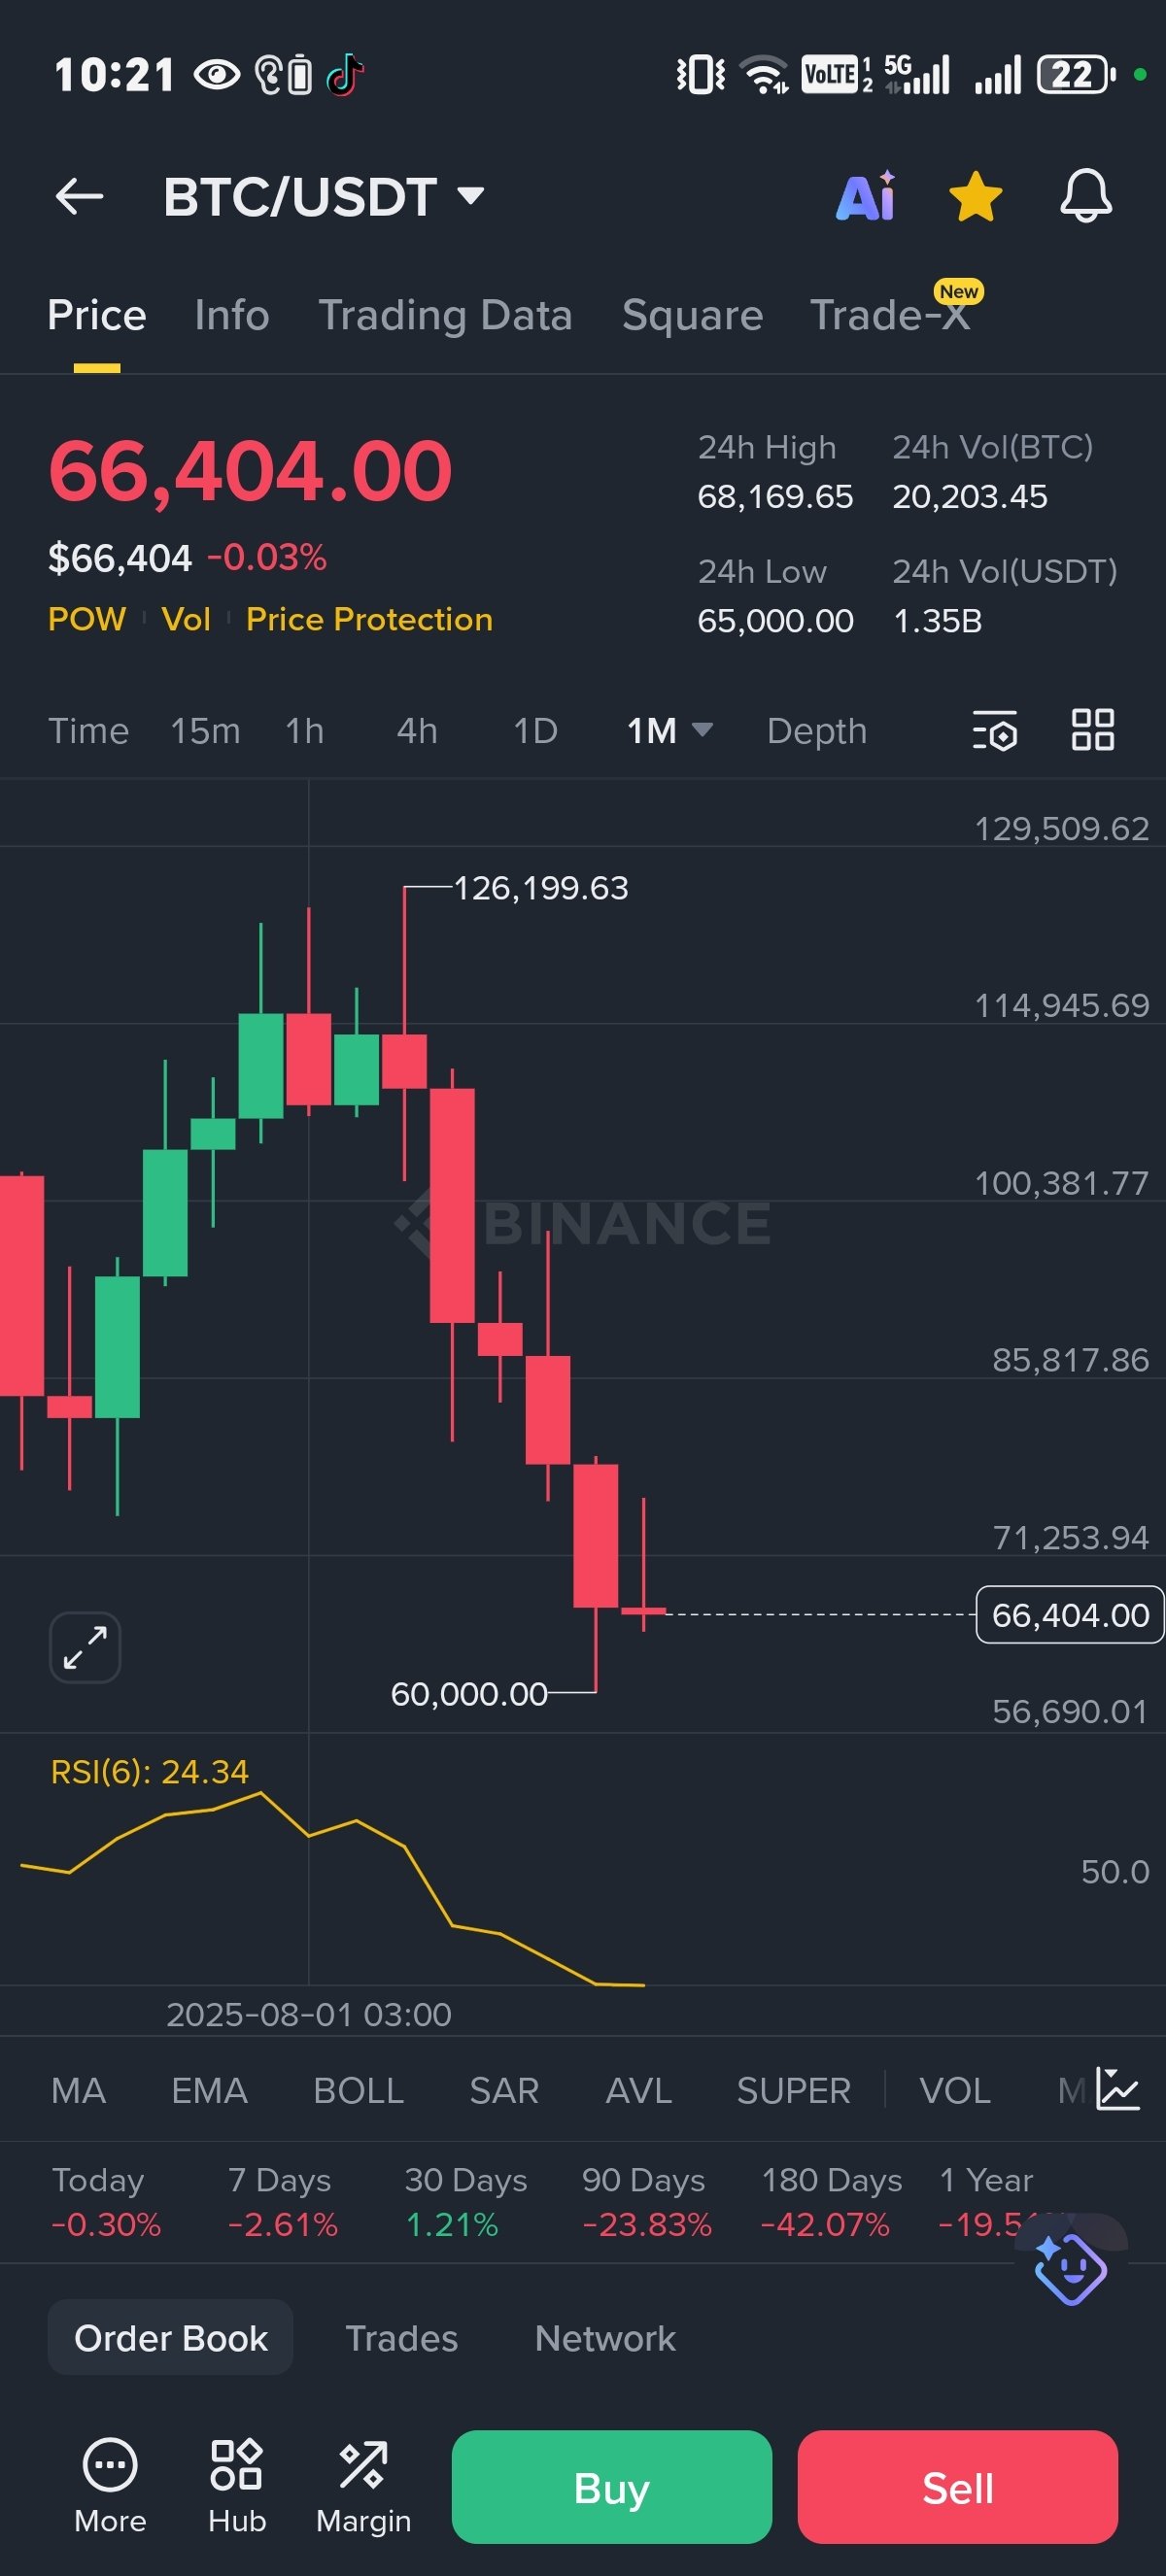Select the 1h chart interval

305,731
